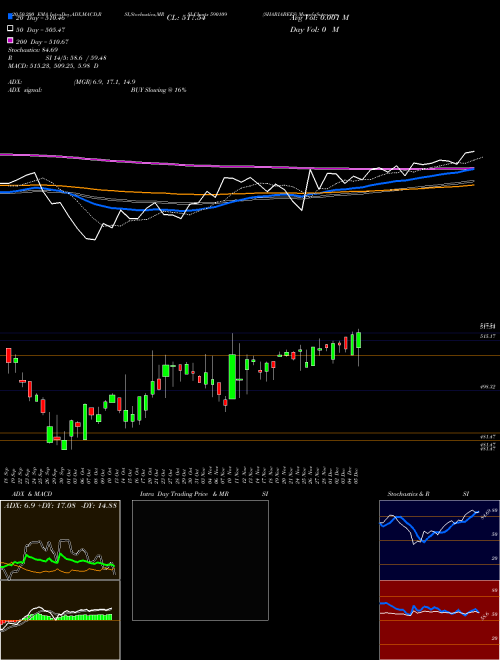Select the '50 Day - 505.47' legend text
The height and width of the screenshot is (660, 500).
(x=41, y=29)
